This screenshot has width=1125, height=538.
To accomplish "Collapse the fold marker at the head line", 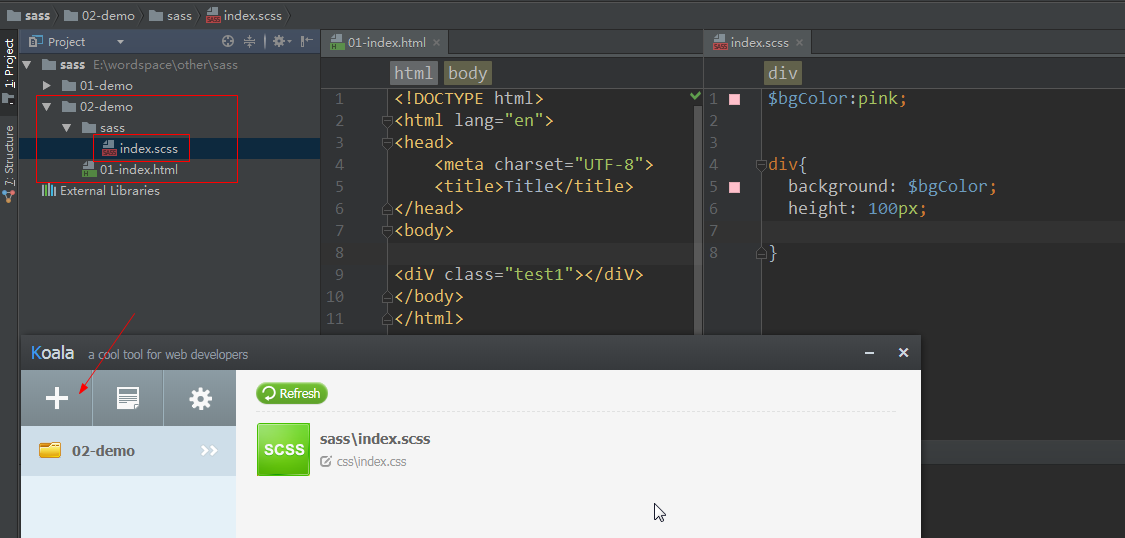I will pos(387,143).
